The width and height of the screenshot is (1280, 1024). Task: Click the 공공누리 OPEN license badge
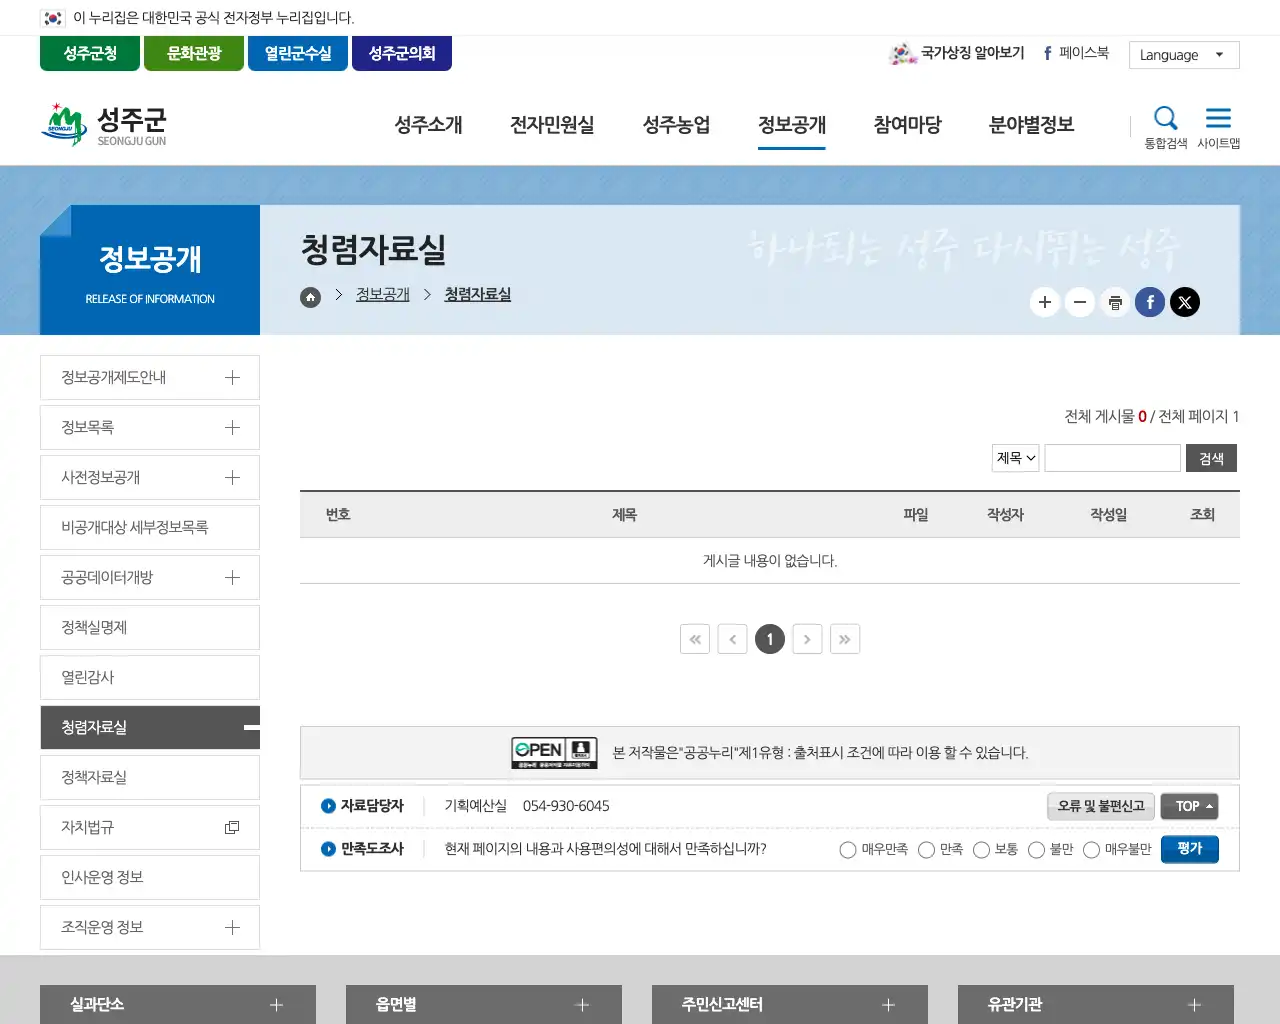tap(555, 752)
